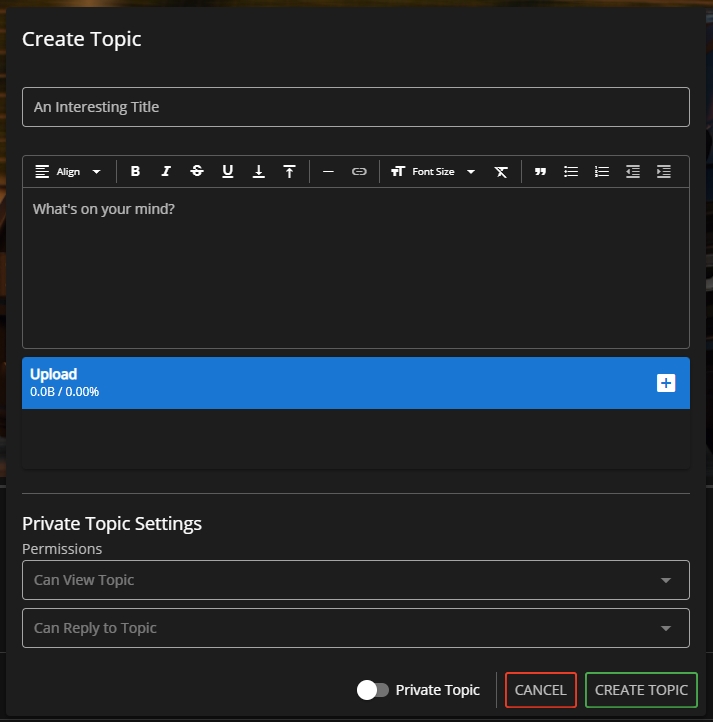This screenshot has width=713, height=722.
Task: Open the Align dropdown
Action: click(x=68, y=172)
